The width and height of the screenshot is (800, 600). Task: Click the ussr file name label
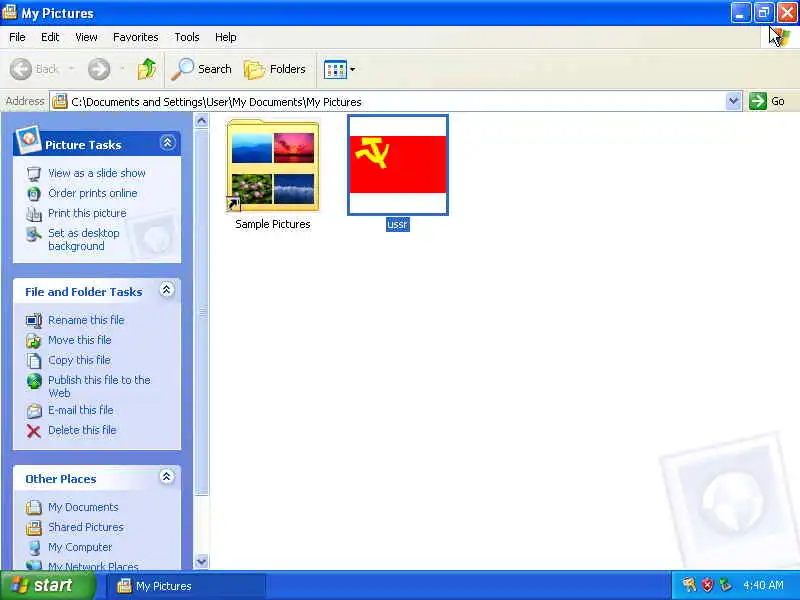point(398,224)
